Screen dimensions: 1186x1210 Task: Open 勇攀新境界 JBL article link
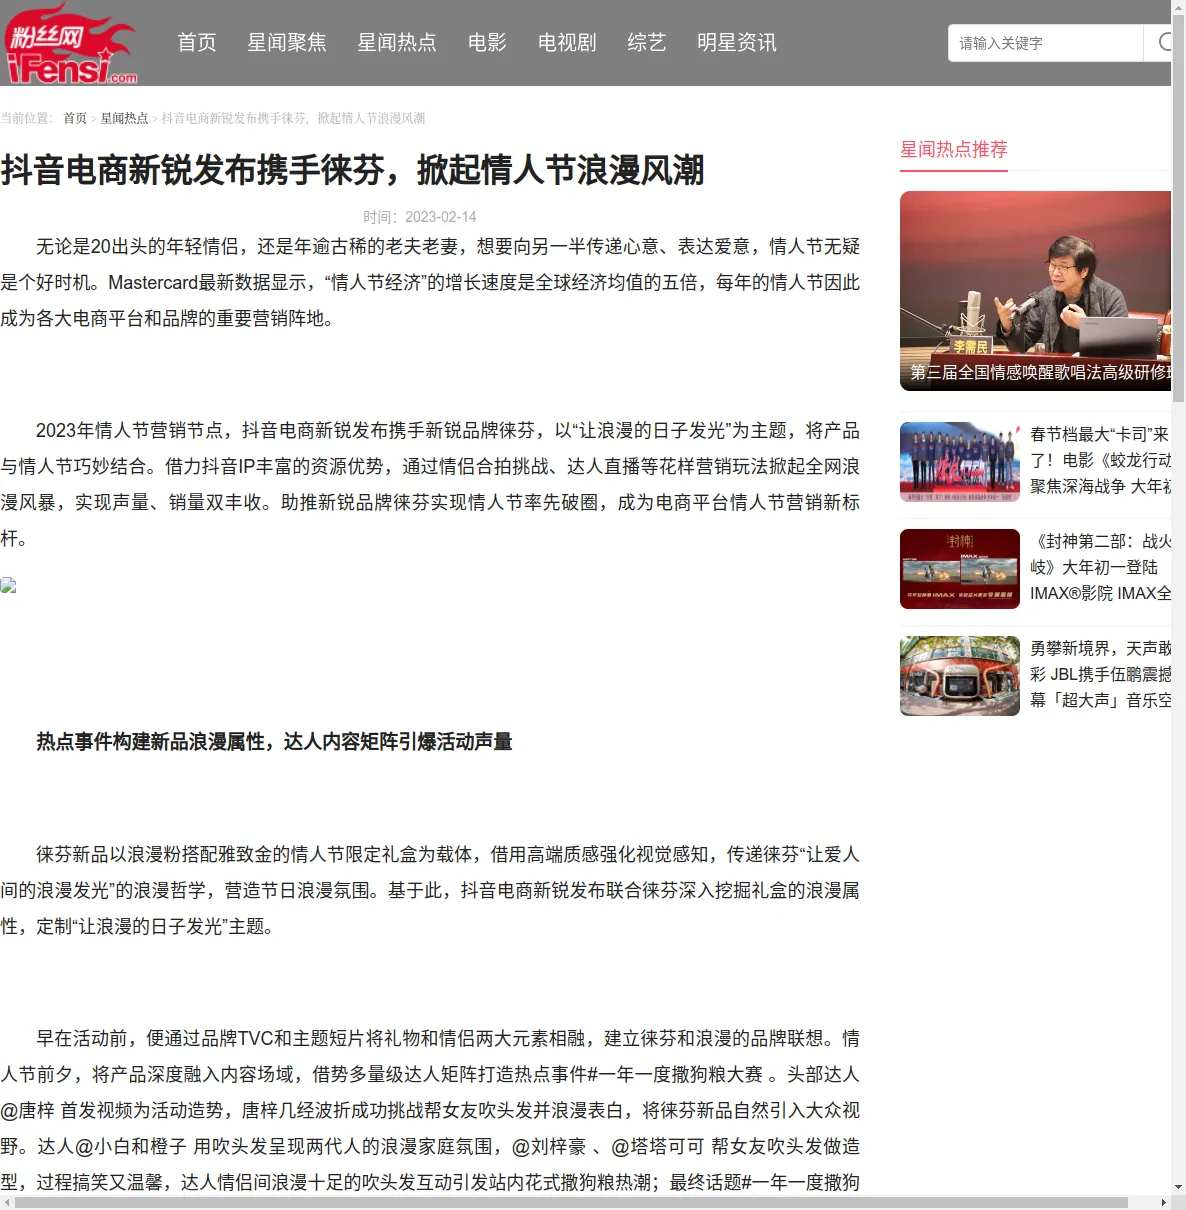(1100, 674)
